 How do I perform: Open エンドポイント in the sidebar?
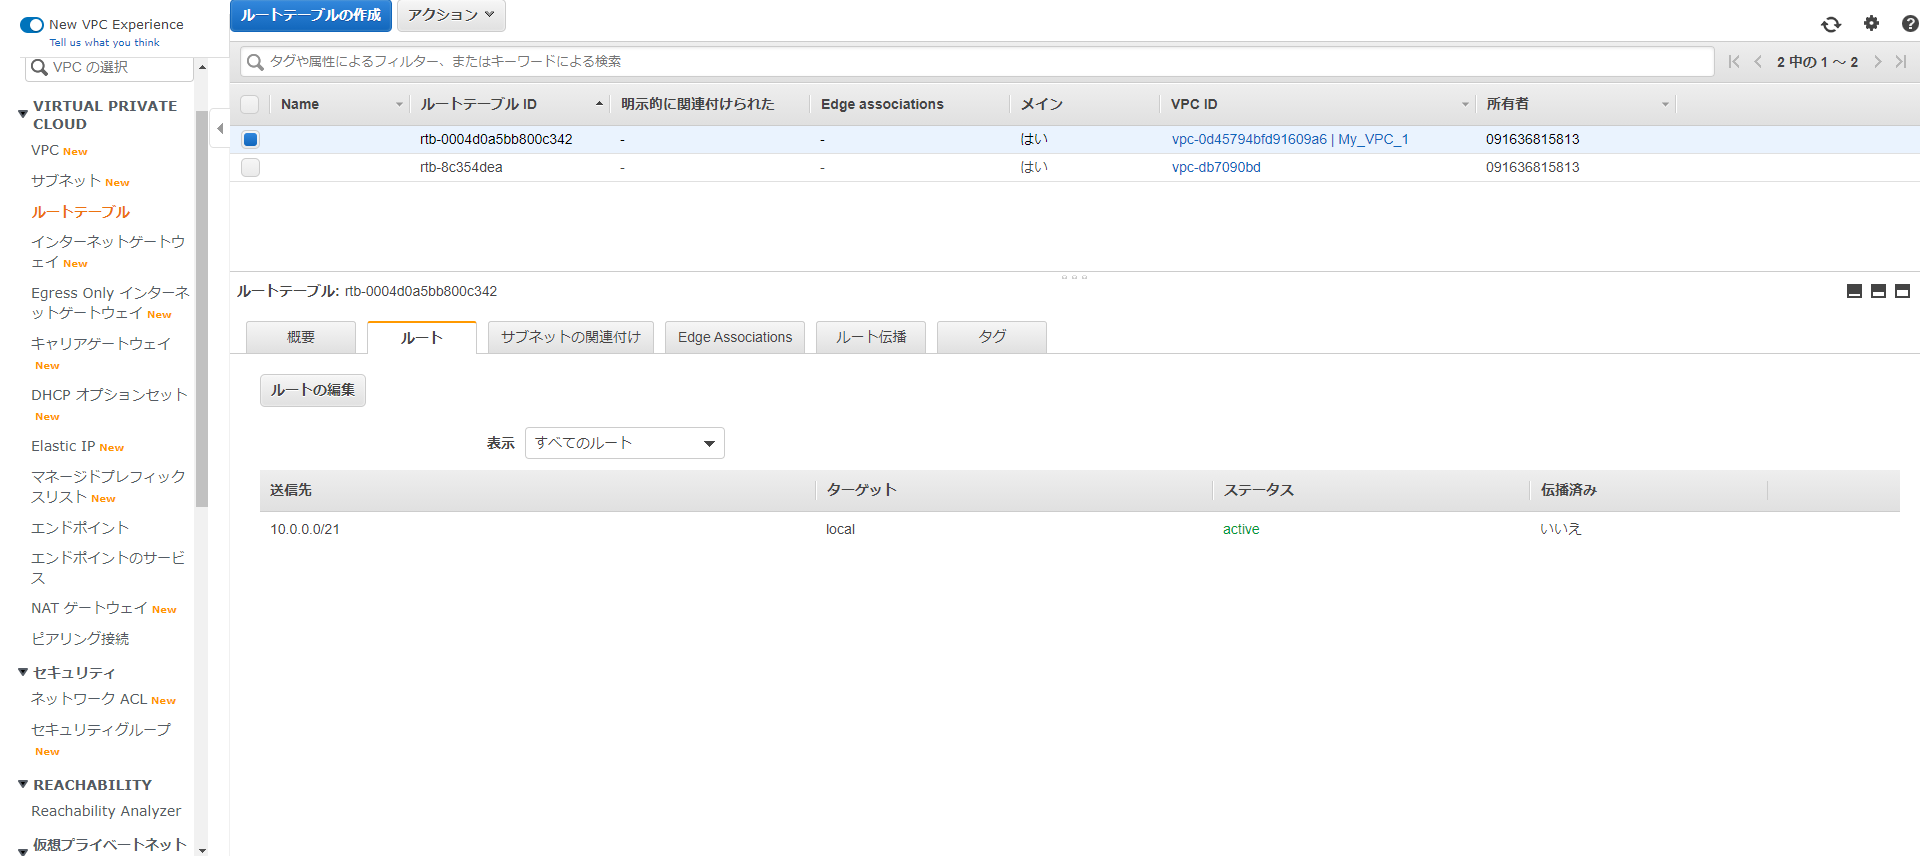(x=80, y=527)
